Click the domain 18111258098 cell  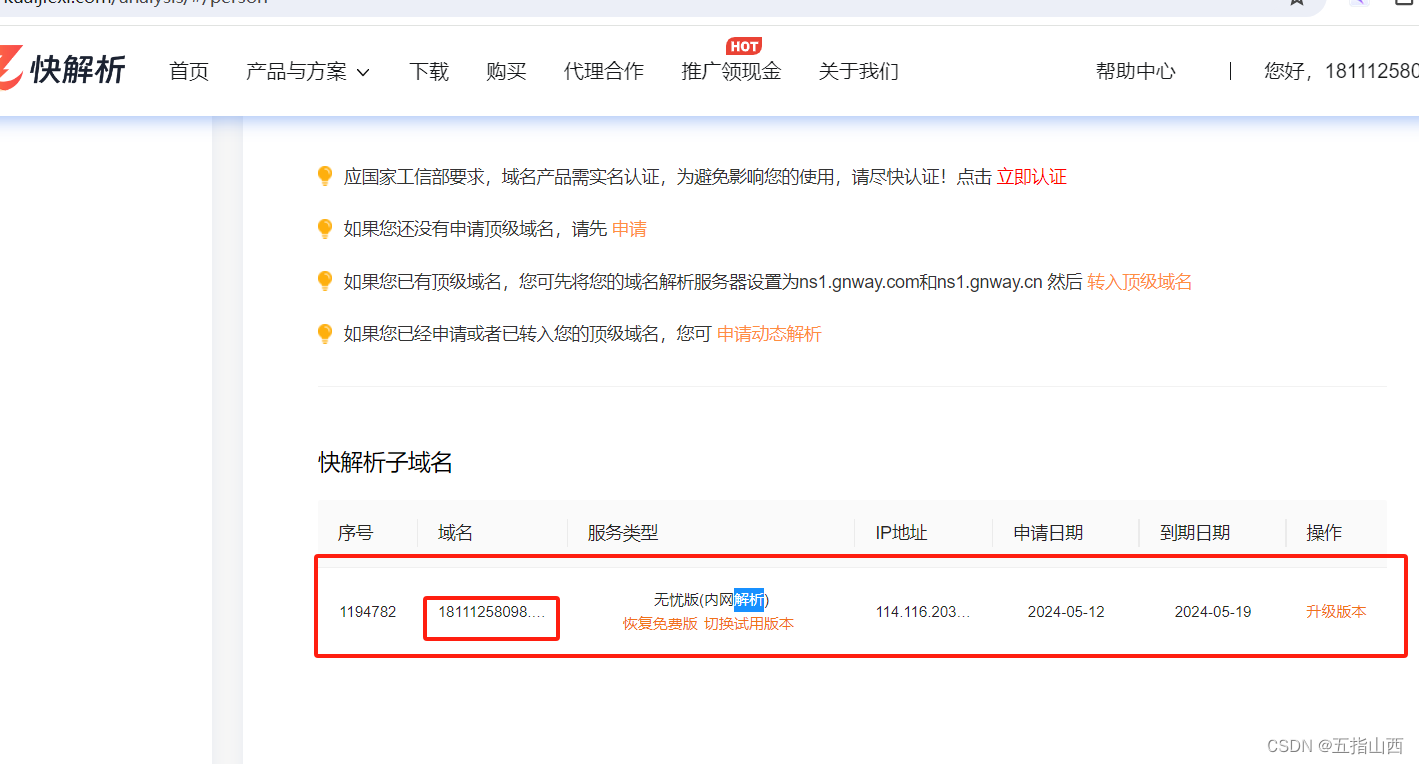tap(491, 612)
